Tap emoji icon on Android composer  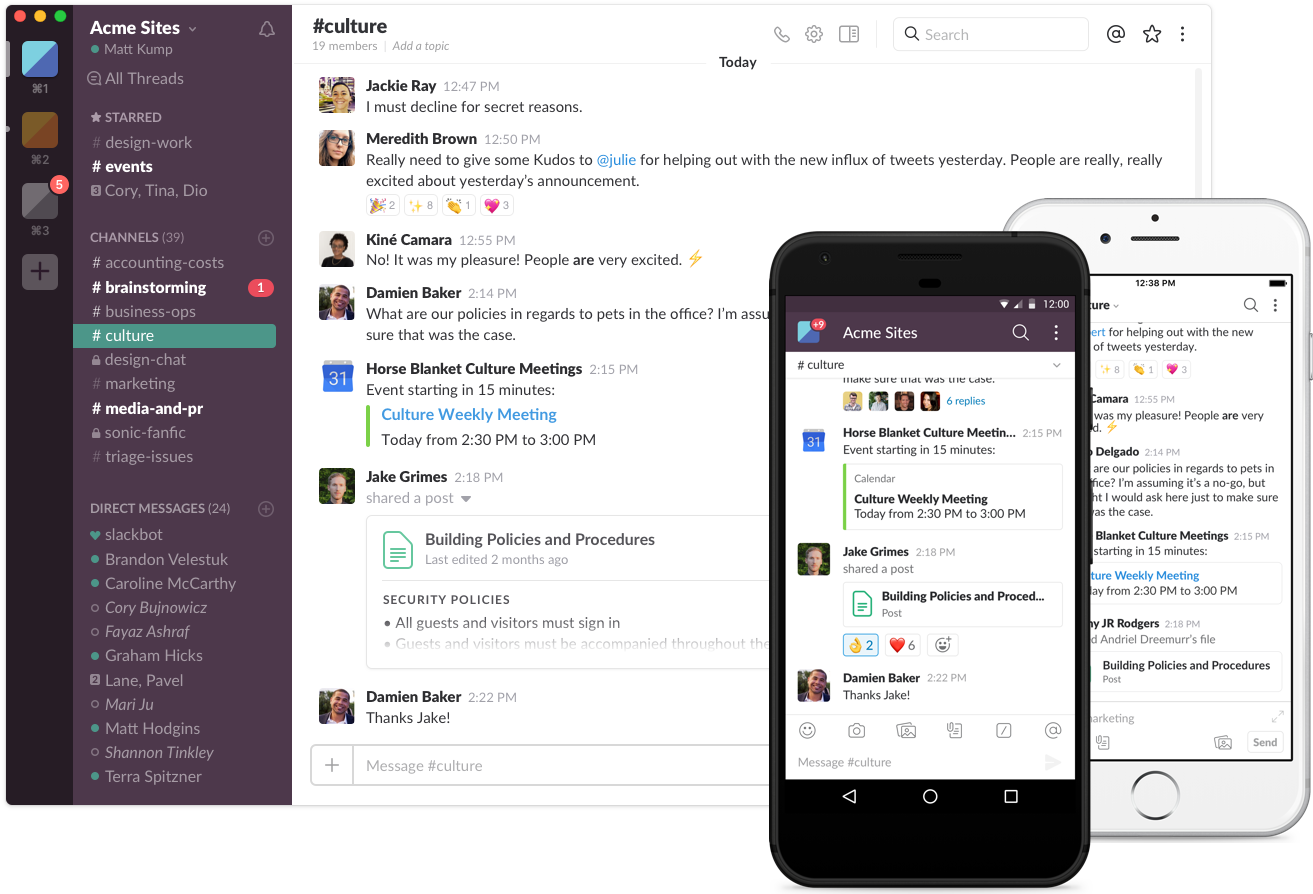click(807, 731)
